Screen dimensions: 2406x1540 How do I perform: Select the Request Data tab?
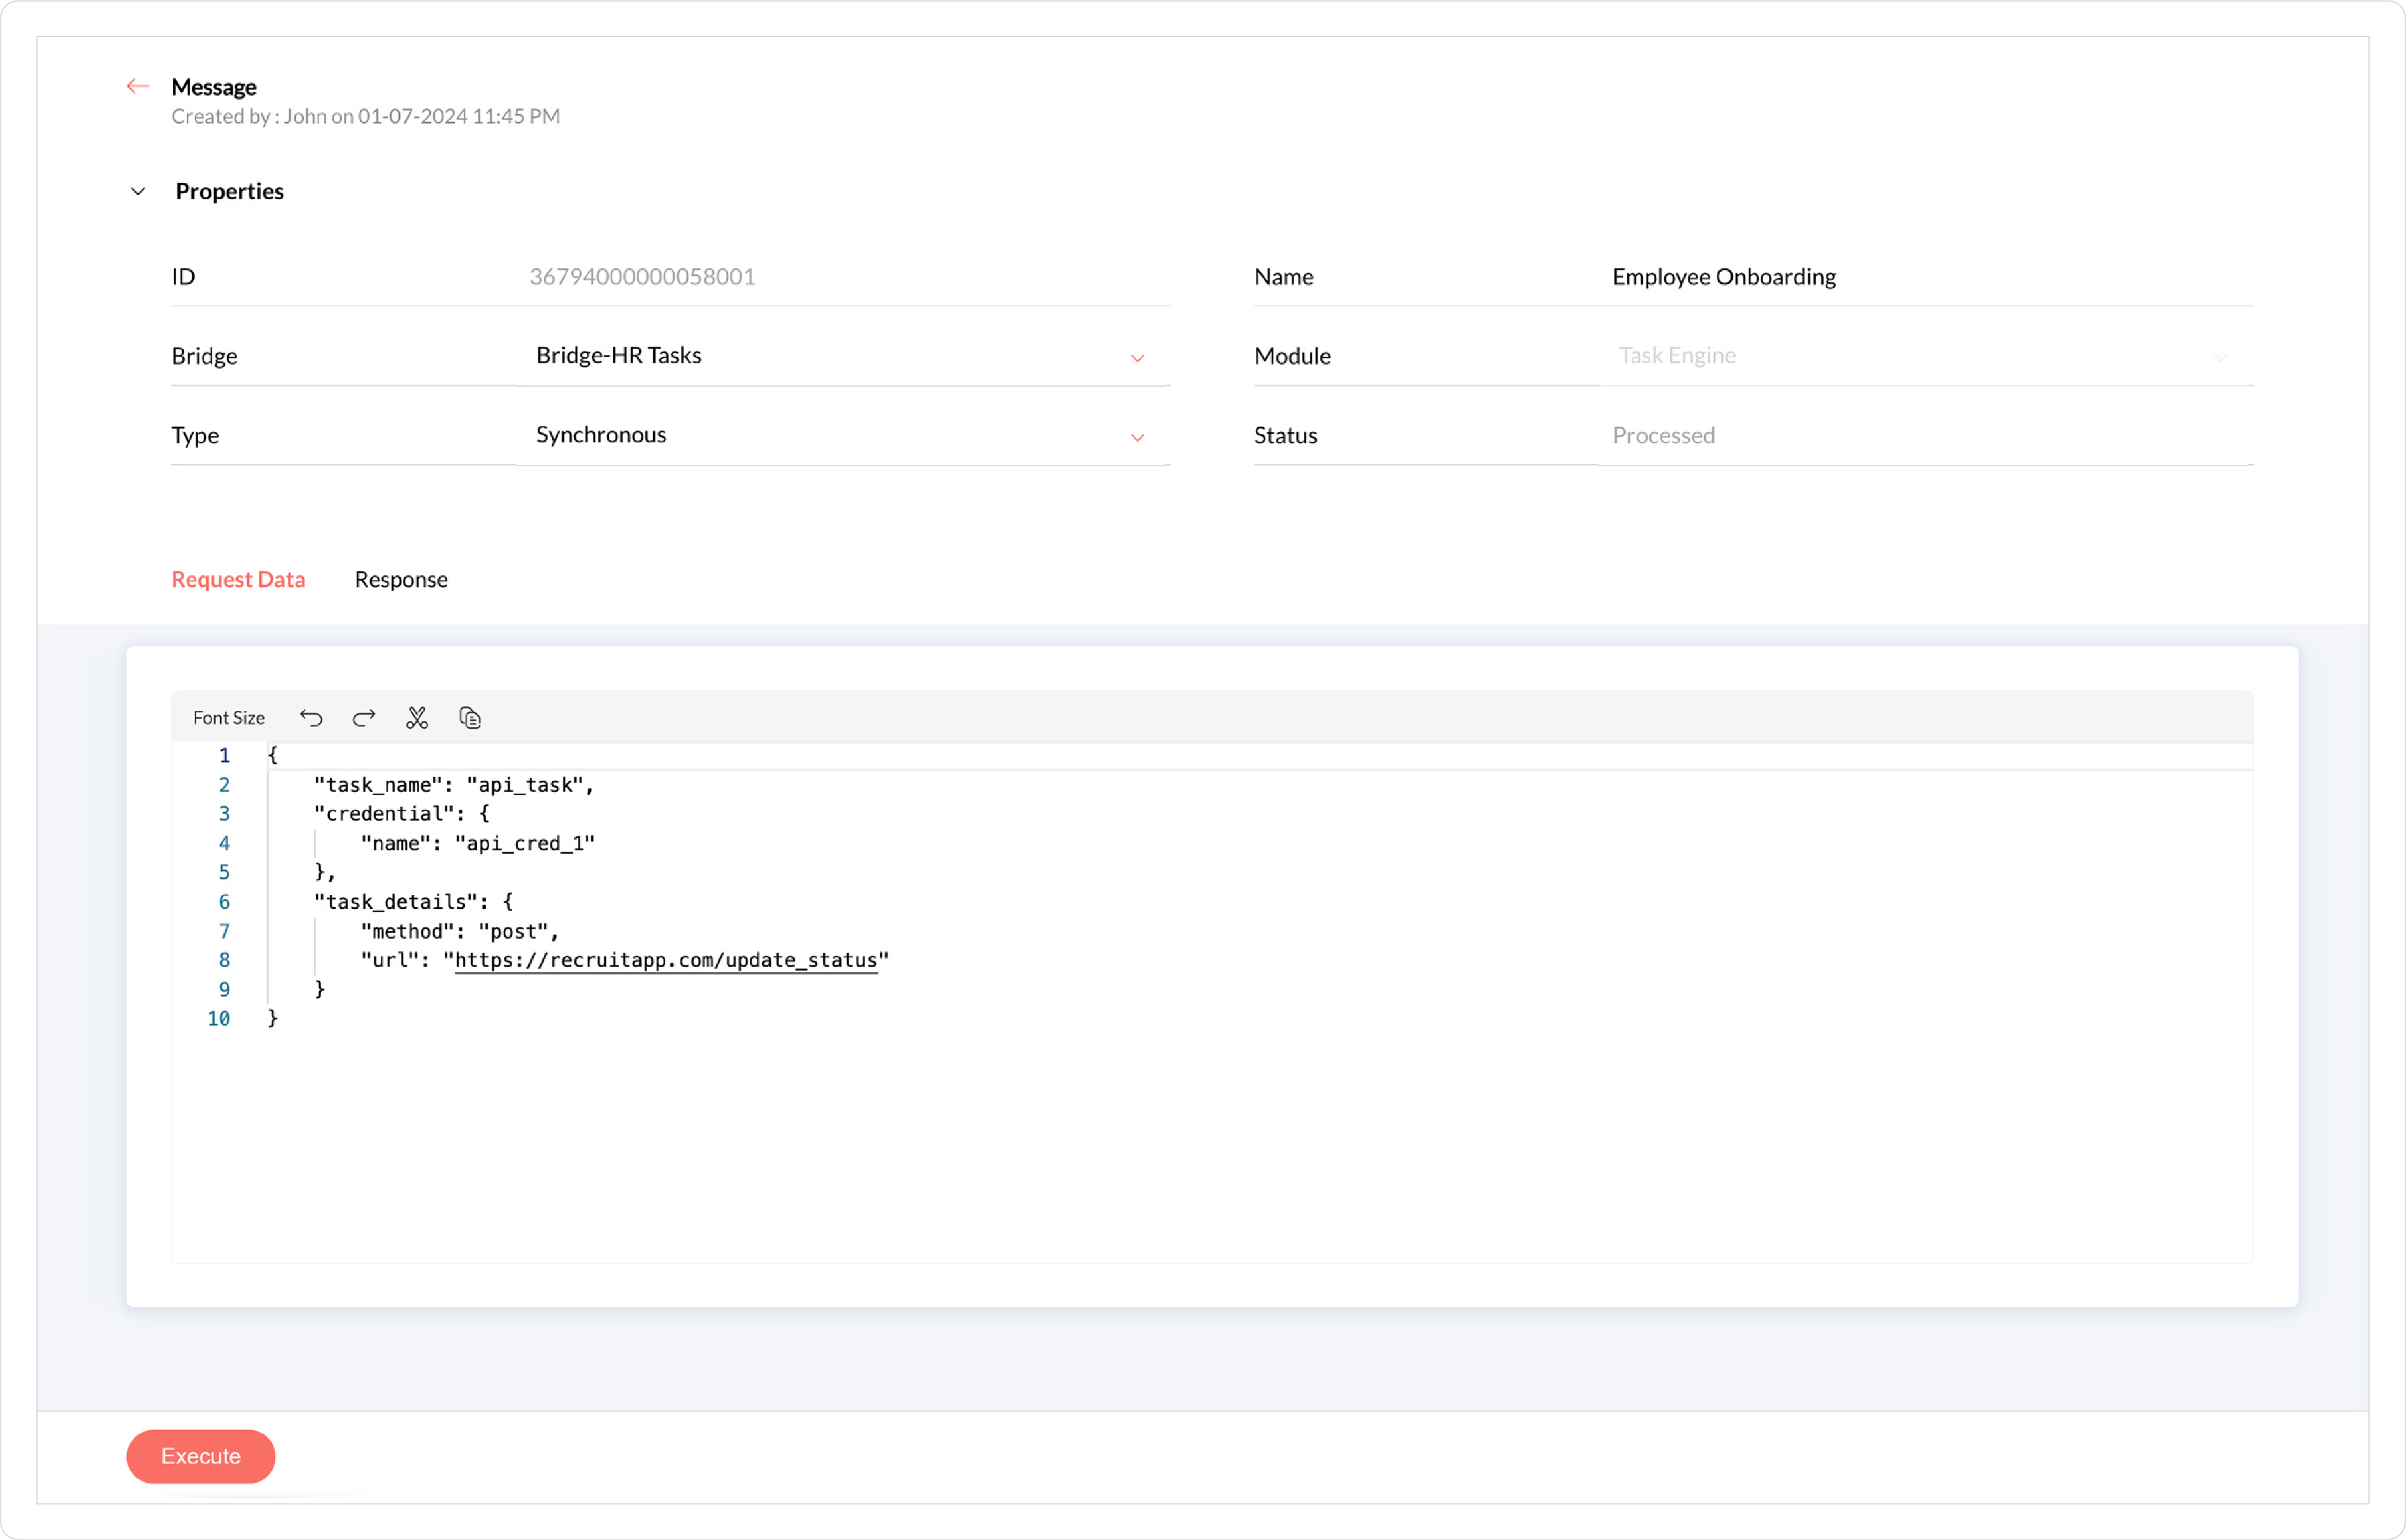coord(238,580)
